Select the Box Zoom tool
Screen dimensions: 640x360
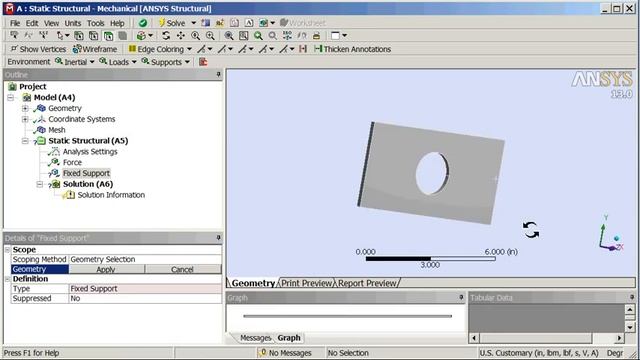pyautogui.click(x=210, y=36)
